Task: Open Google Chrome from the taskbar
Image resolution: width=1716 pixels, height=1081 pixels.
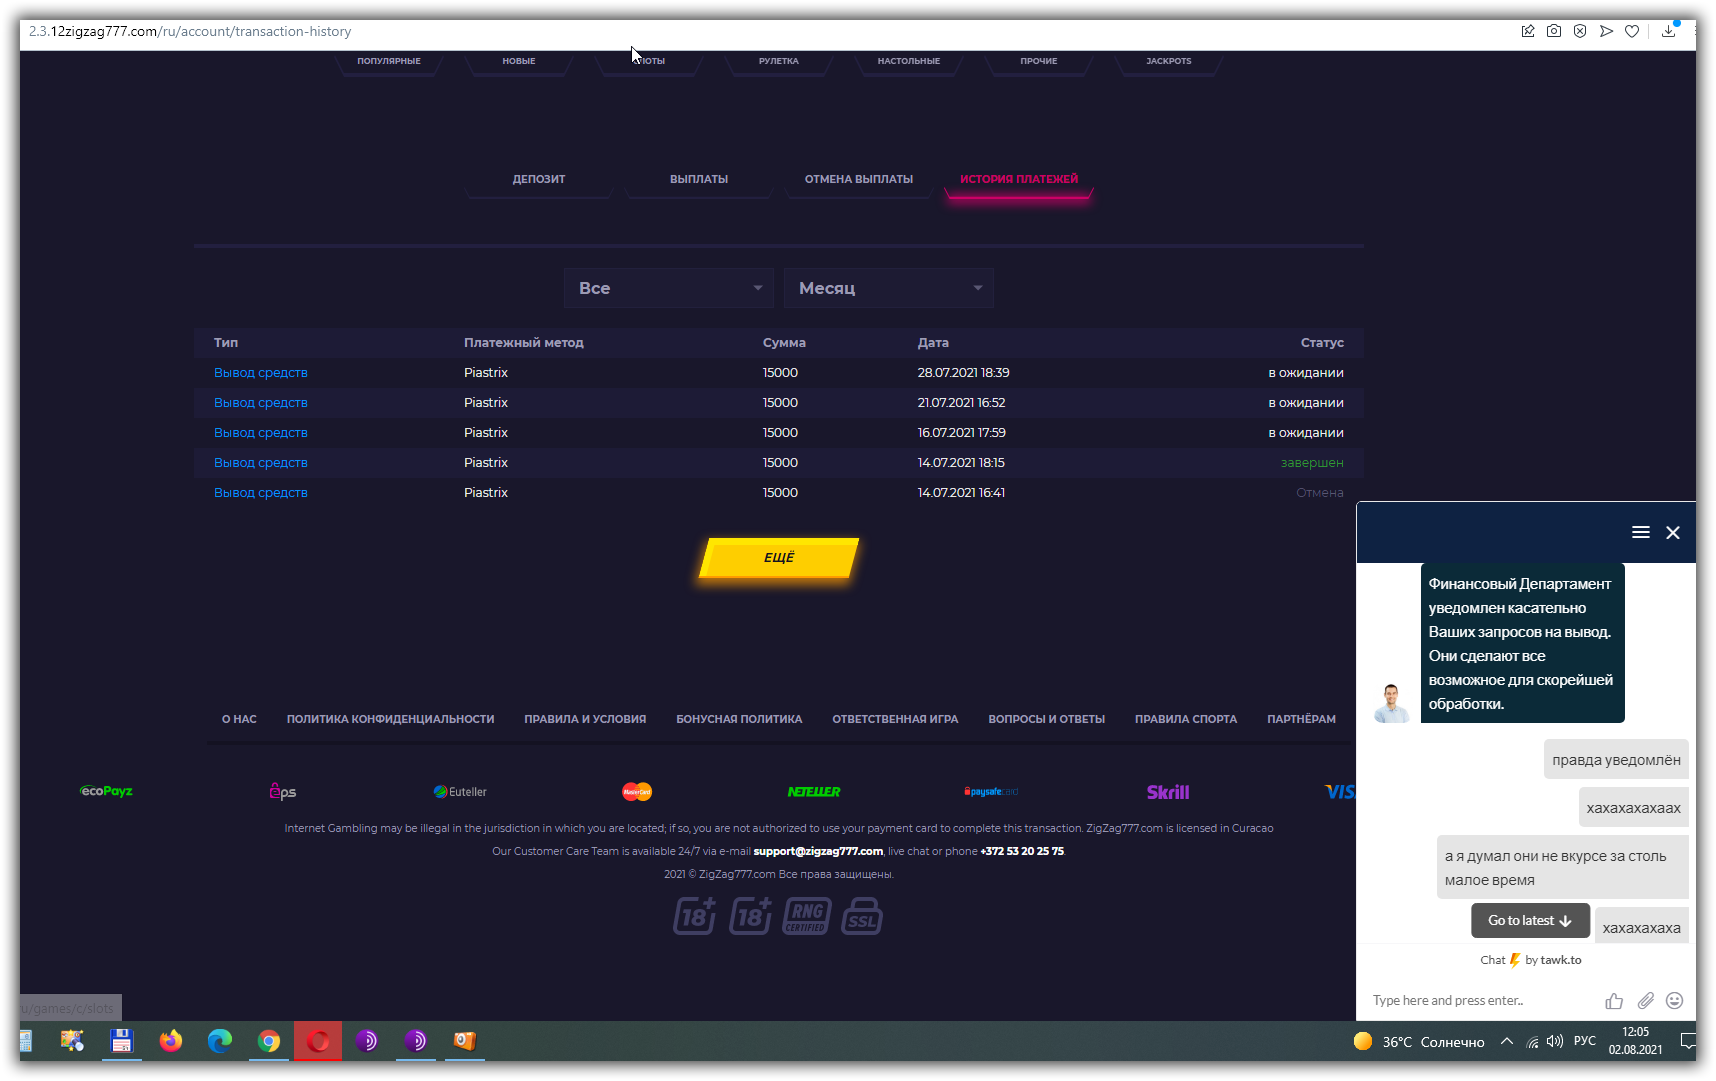Action: click(269, 1041)
